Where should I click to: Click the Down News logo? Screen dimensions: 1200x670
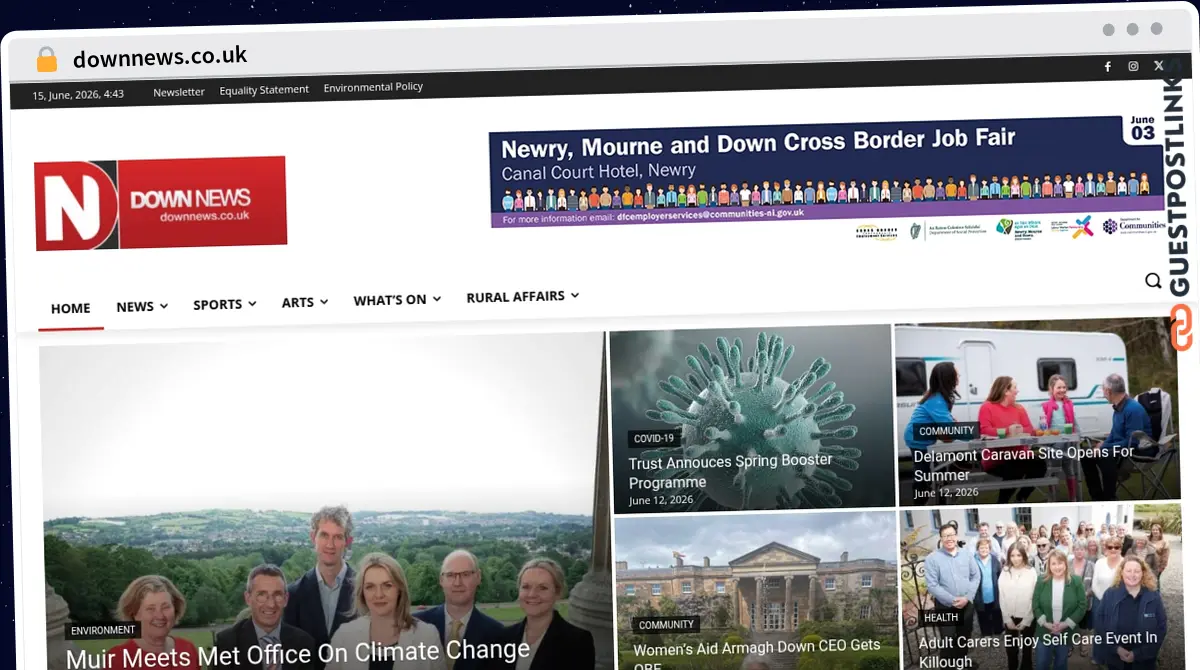pos(161,203)
